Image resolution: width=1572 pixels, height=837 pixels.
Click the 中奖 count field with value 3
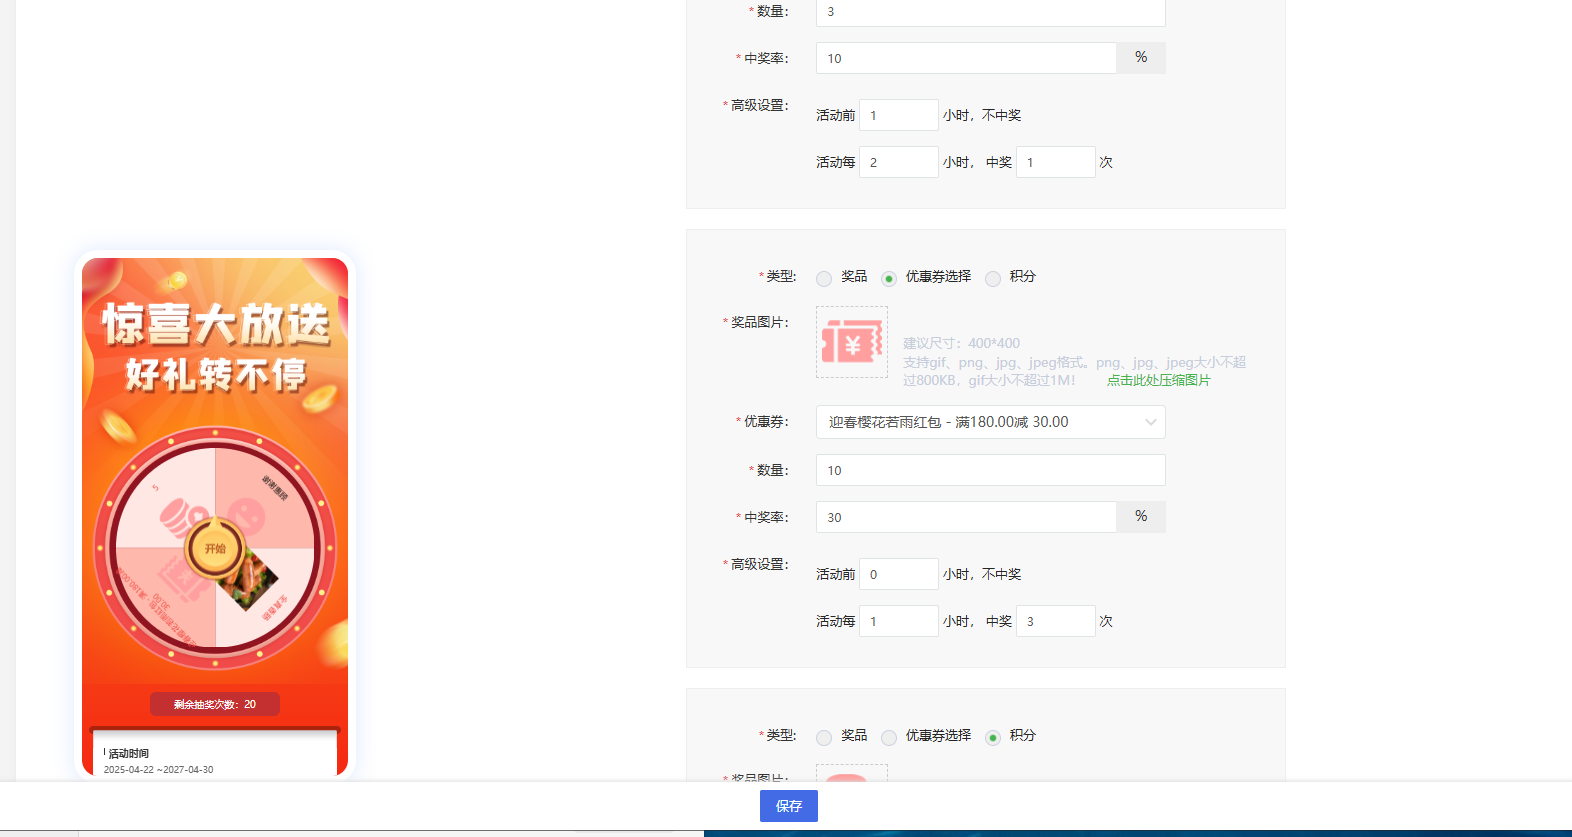[x=1055, y=621]
